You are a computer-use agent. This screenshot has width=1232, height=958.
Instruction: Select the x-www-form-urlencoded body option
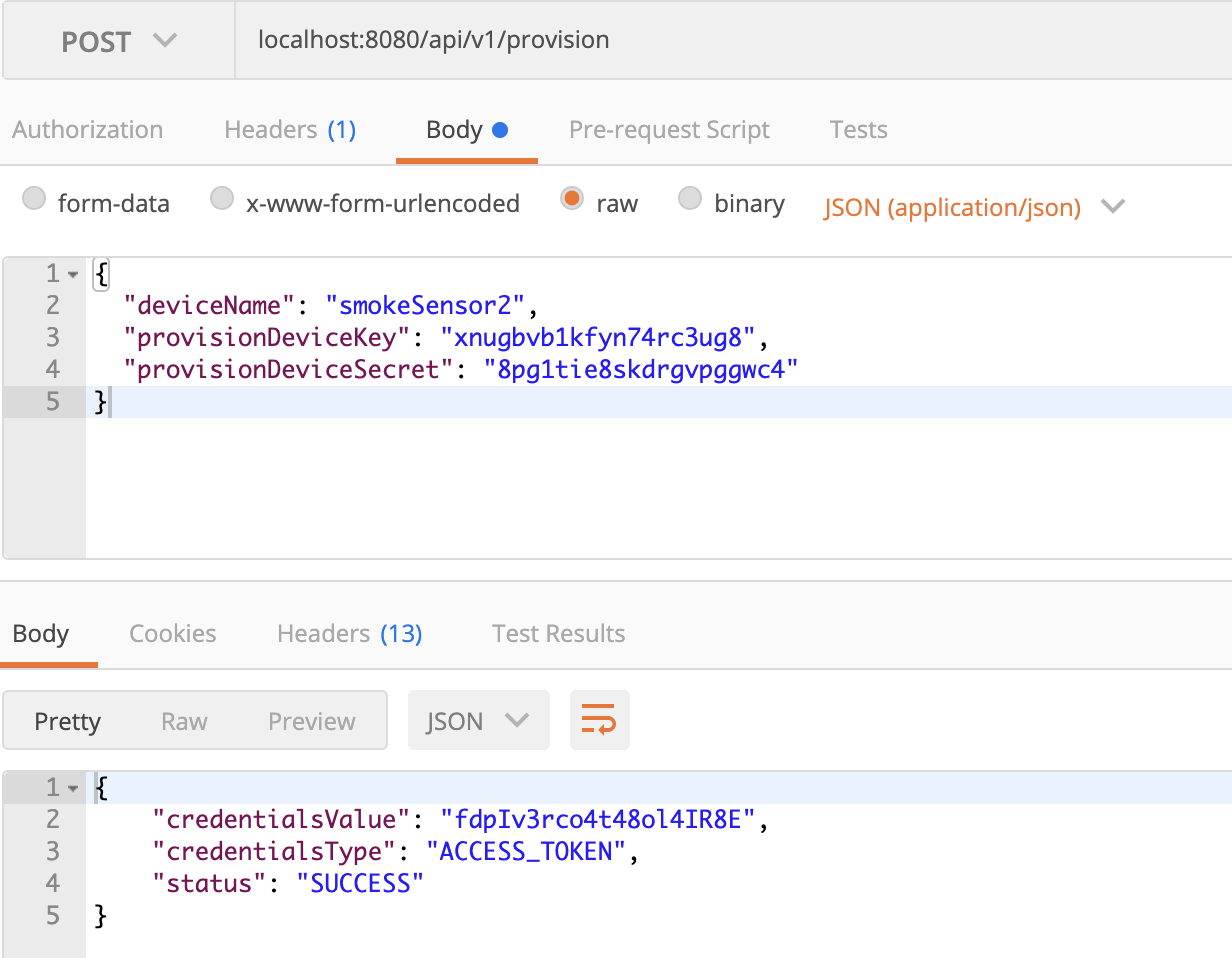pyautogui.click(x=222, y=199)
